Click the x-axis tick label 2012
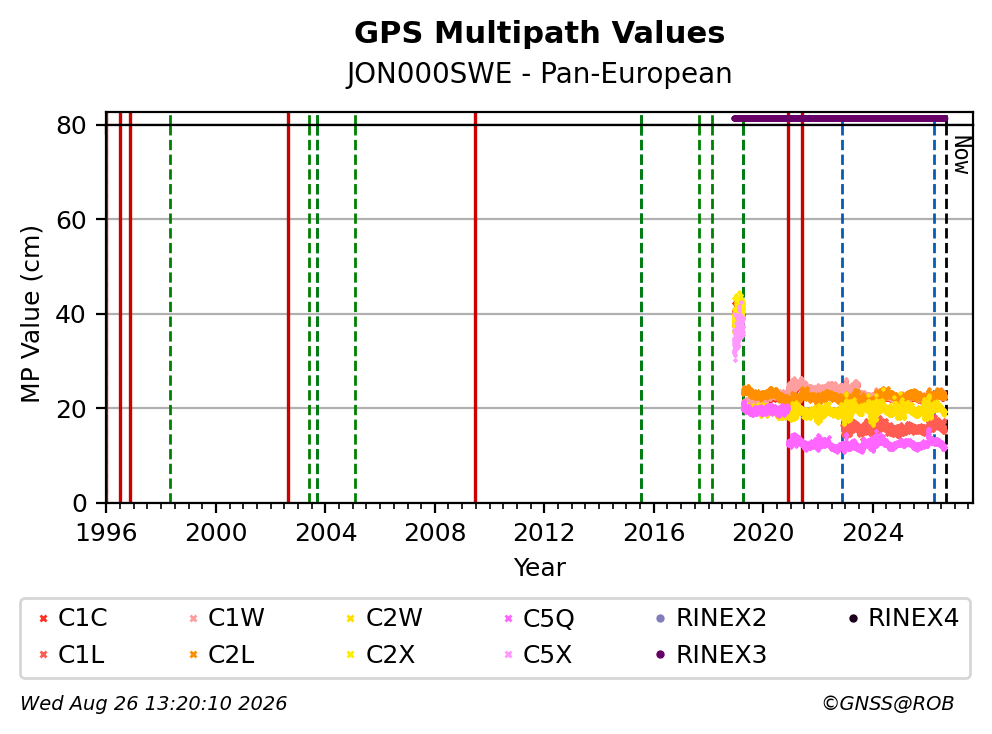 [544, 533]
